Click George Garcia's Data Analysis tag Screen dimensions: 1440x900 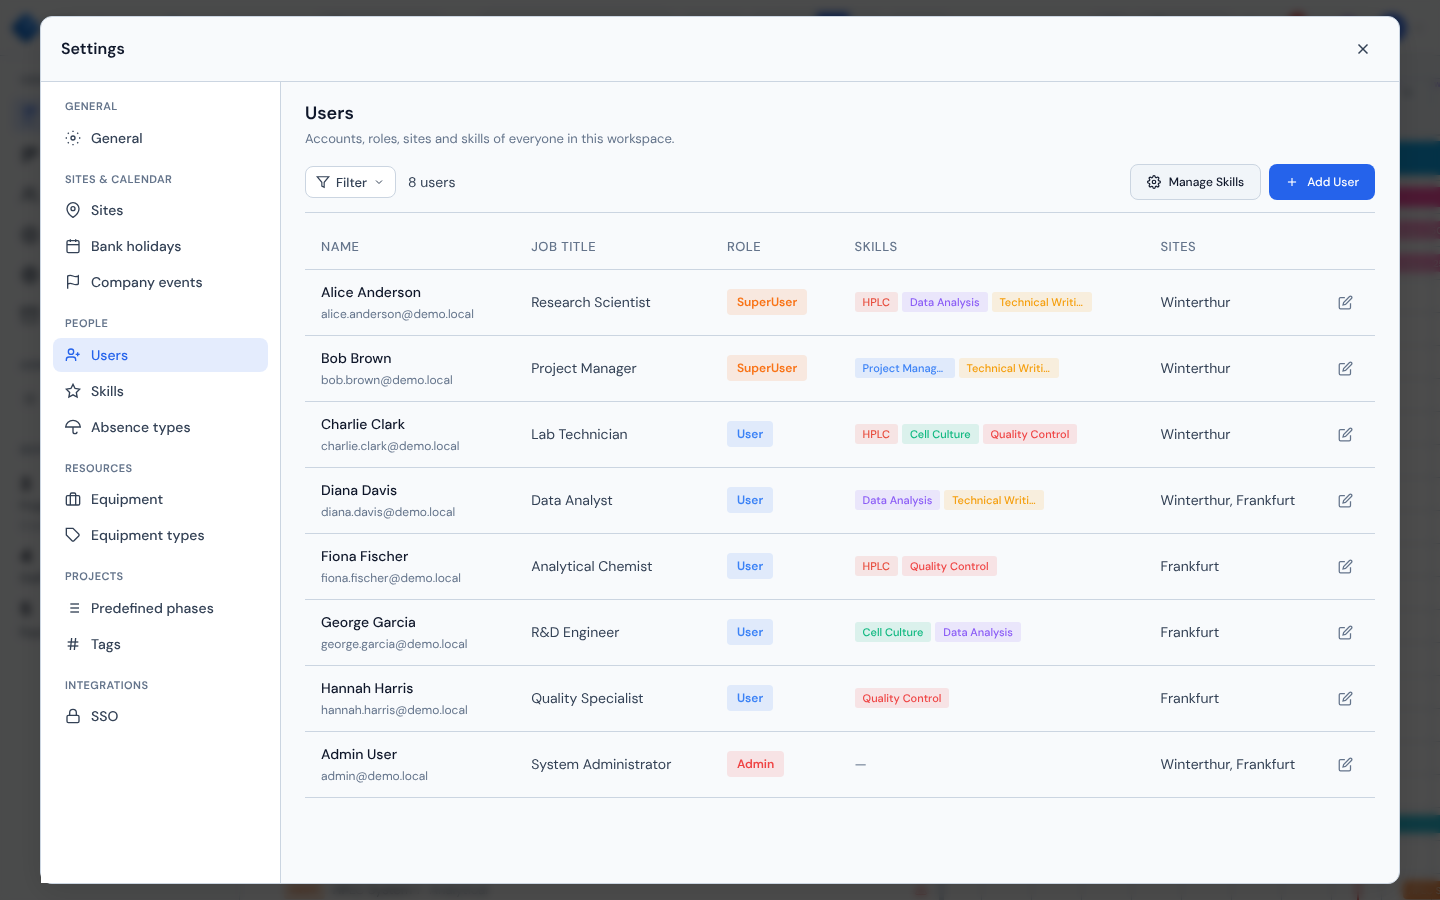tap(978, 632)
